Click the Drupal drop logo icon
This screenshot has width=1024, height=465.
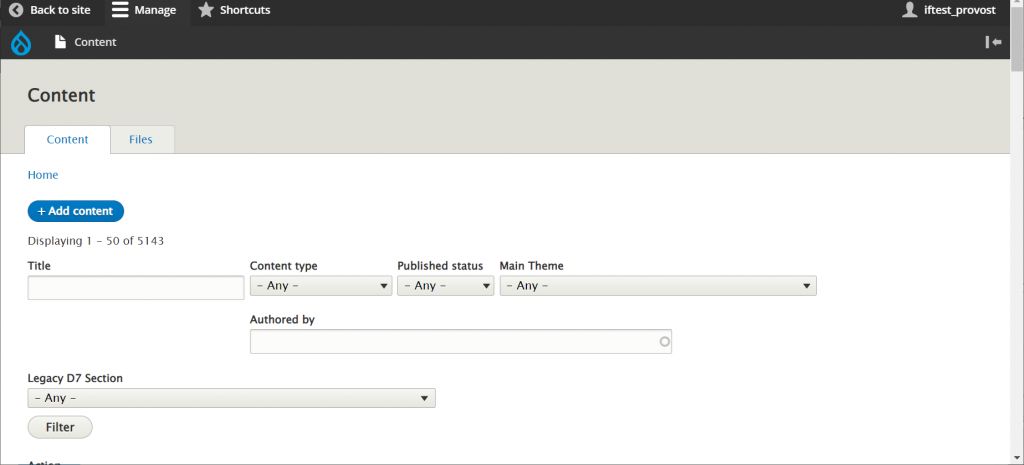pos(21,43)
